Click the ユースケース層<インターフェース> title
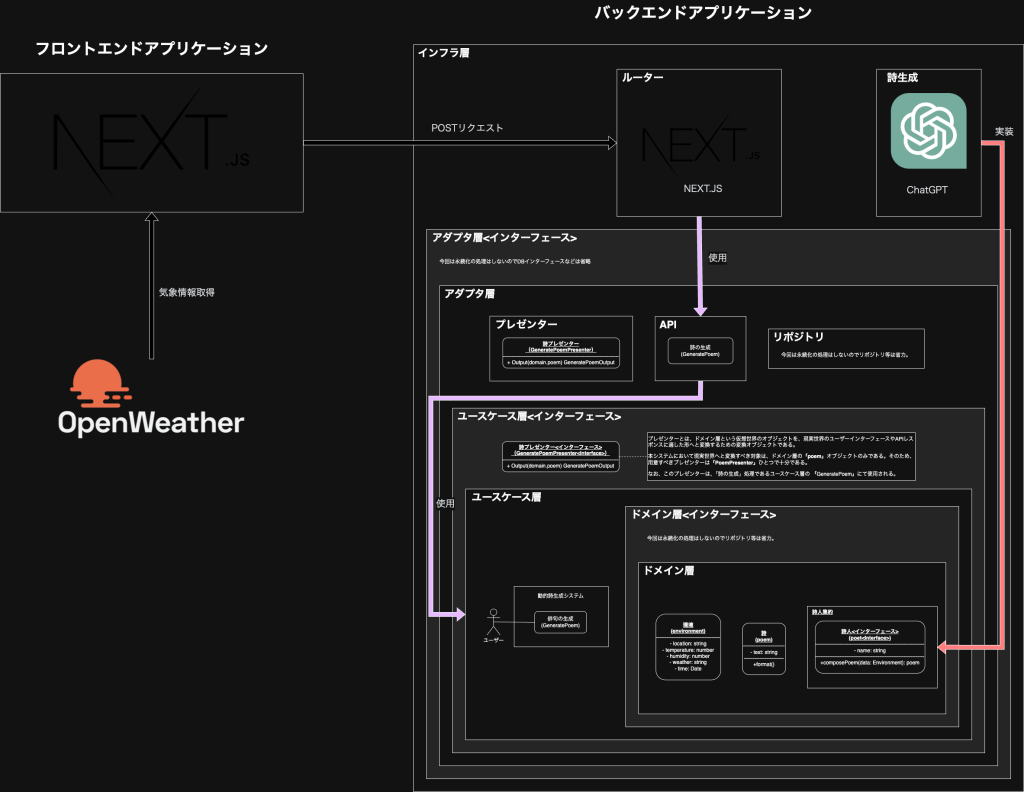Screen dimensions: 1024x792 pos(539,416)
